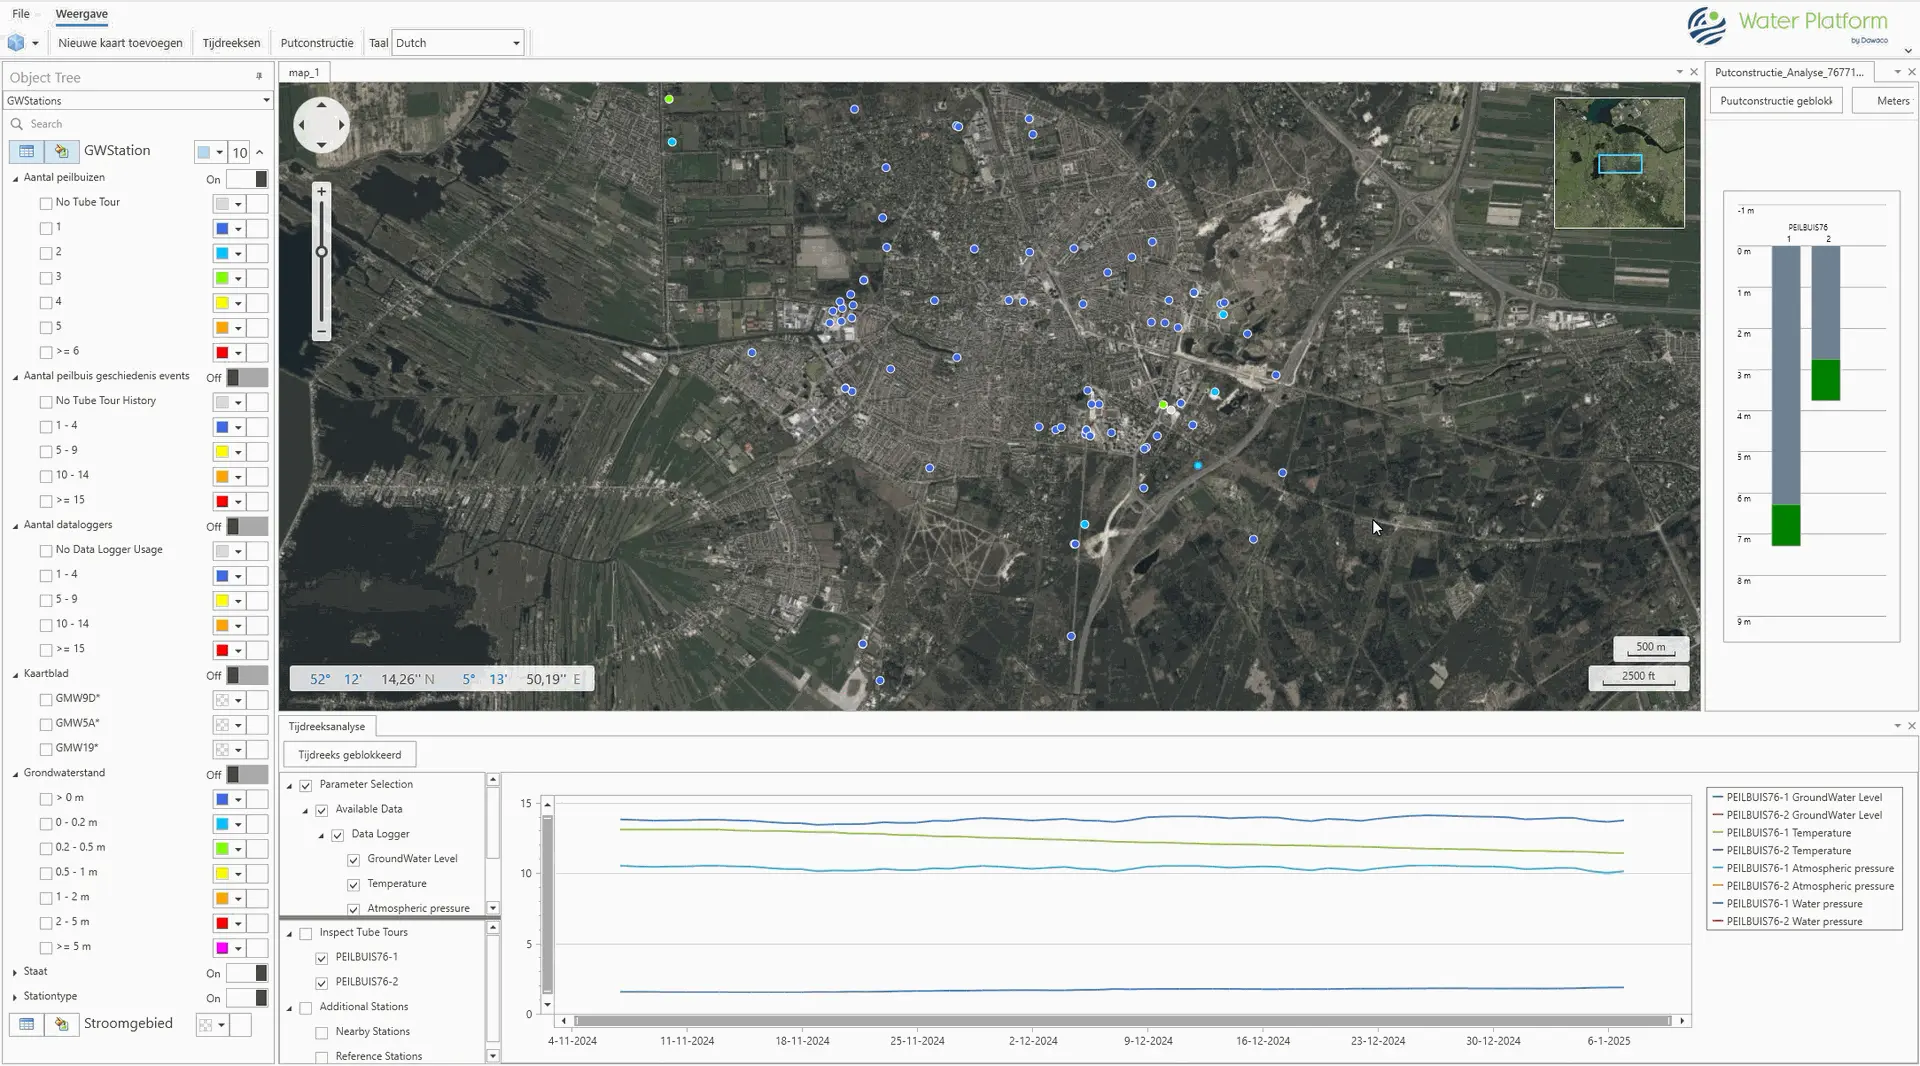Uncheck the Temperature parameter checkbox

tap(353, 885)
